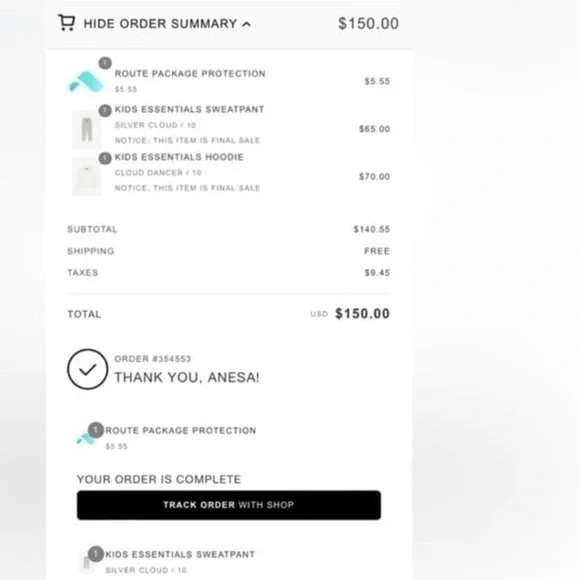
Task: Track order with Shop button
Action: 229,505
